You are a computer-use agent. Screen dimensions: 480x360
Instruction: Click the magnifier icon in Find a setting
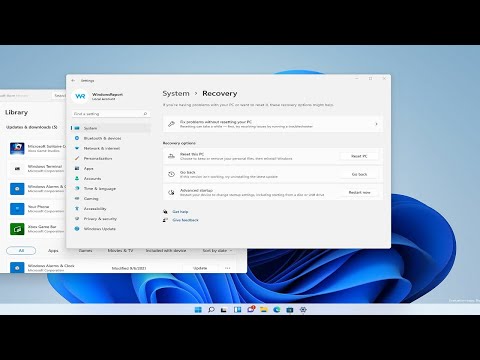tap(145, 114)
